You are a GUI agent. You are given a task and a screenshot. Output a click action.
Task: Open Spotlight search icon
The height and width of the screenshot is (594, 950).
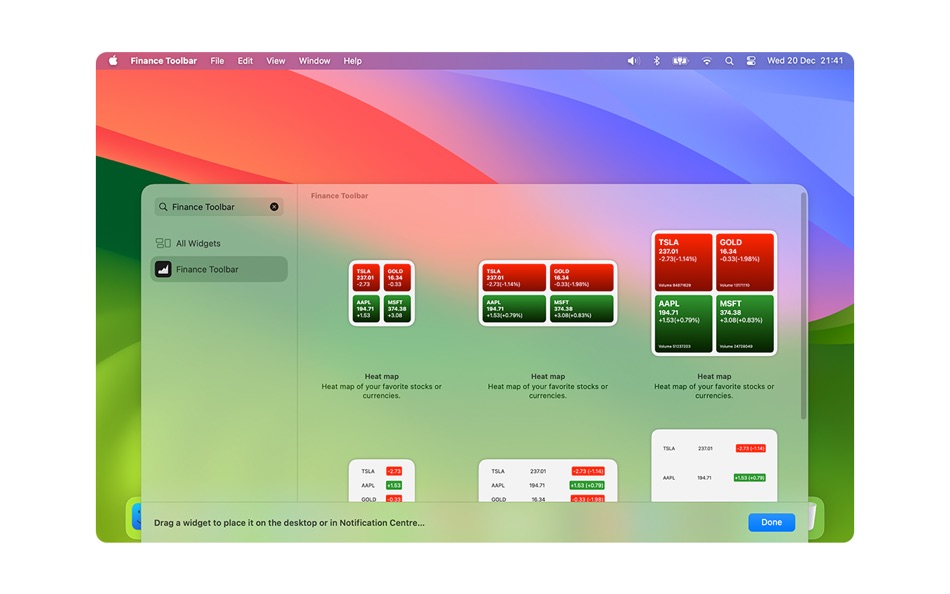(x=729, y=61)
